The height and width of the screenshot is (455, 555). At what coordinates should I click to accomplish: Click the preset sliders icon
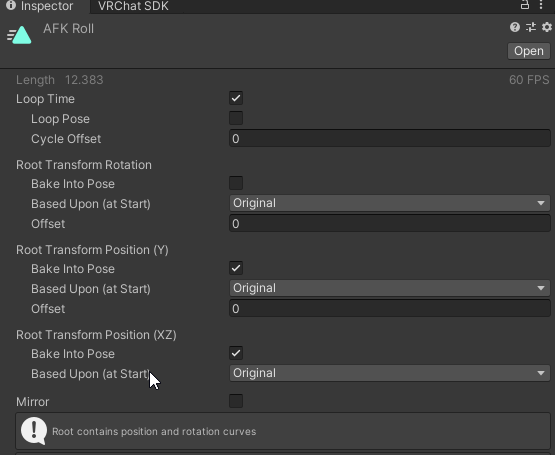point(531,27)
